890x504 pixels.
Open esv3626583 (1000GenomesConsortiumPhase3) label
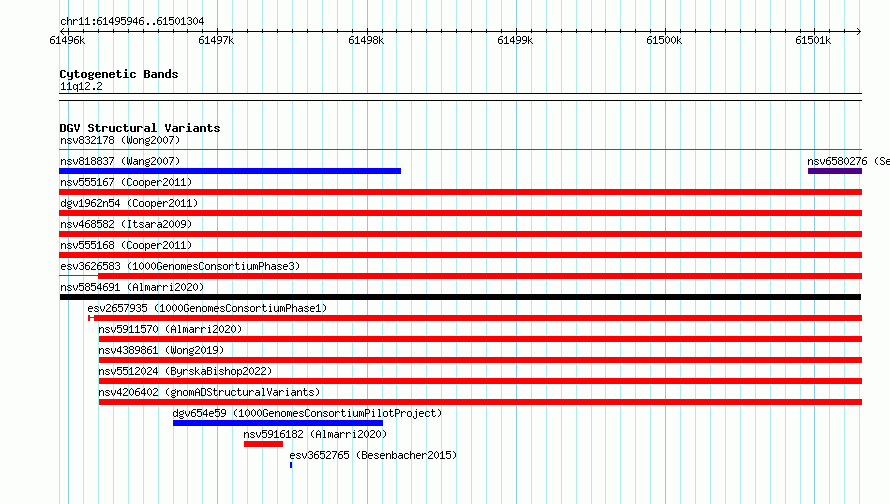tap(180, 266)
